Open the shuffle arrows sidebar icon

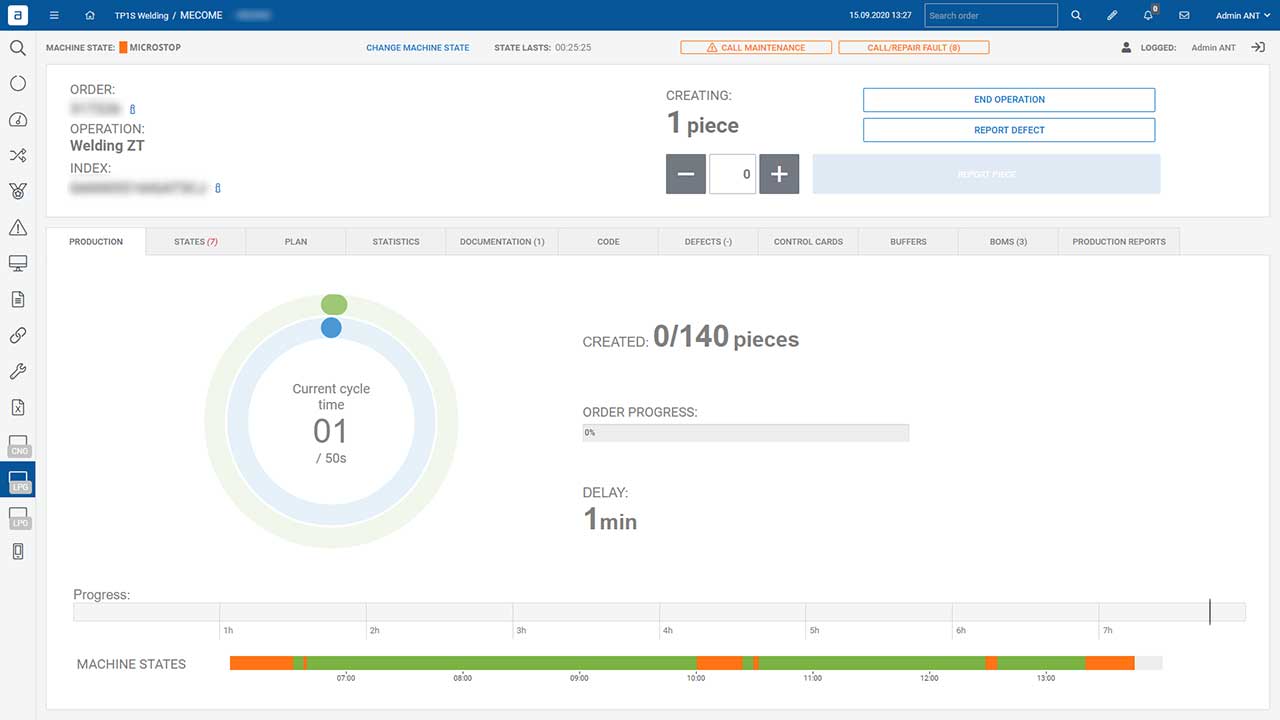[17, 156]
